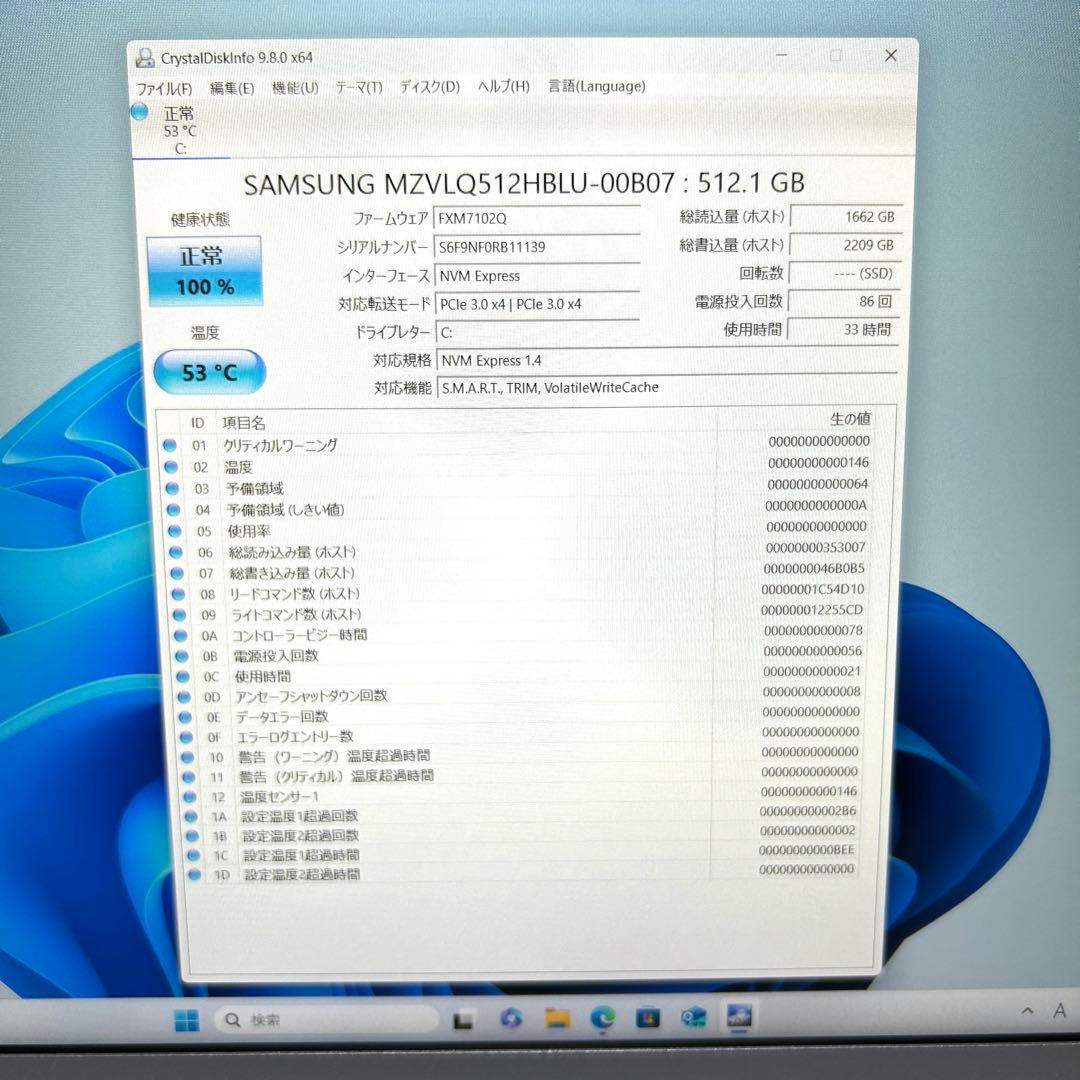Select row 1D 設定温度2超過時間
The width and height of the screenshot is (1080, 1080).
point(522,873)
